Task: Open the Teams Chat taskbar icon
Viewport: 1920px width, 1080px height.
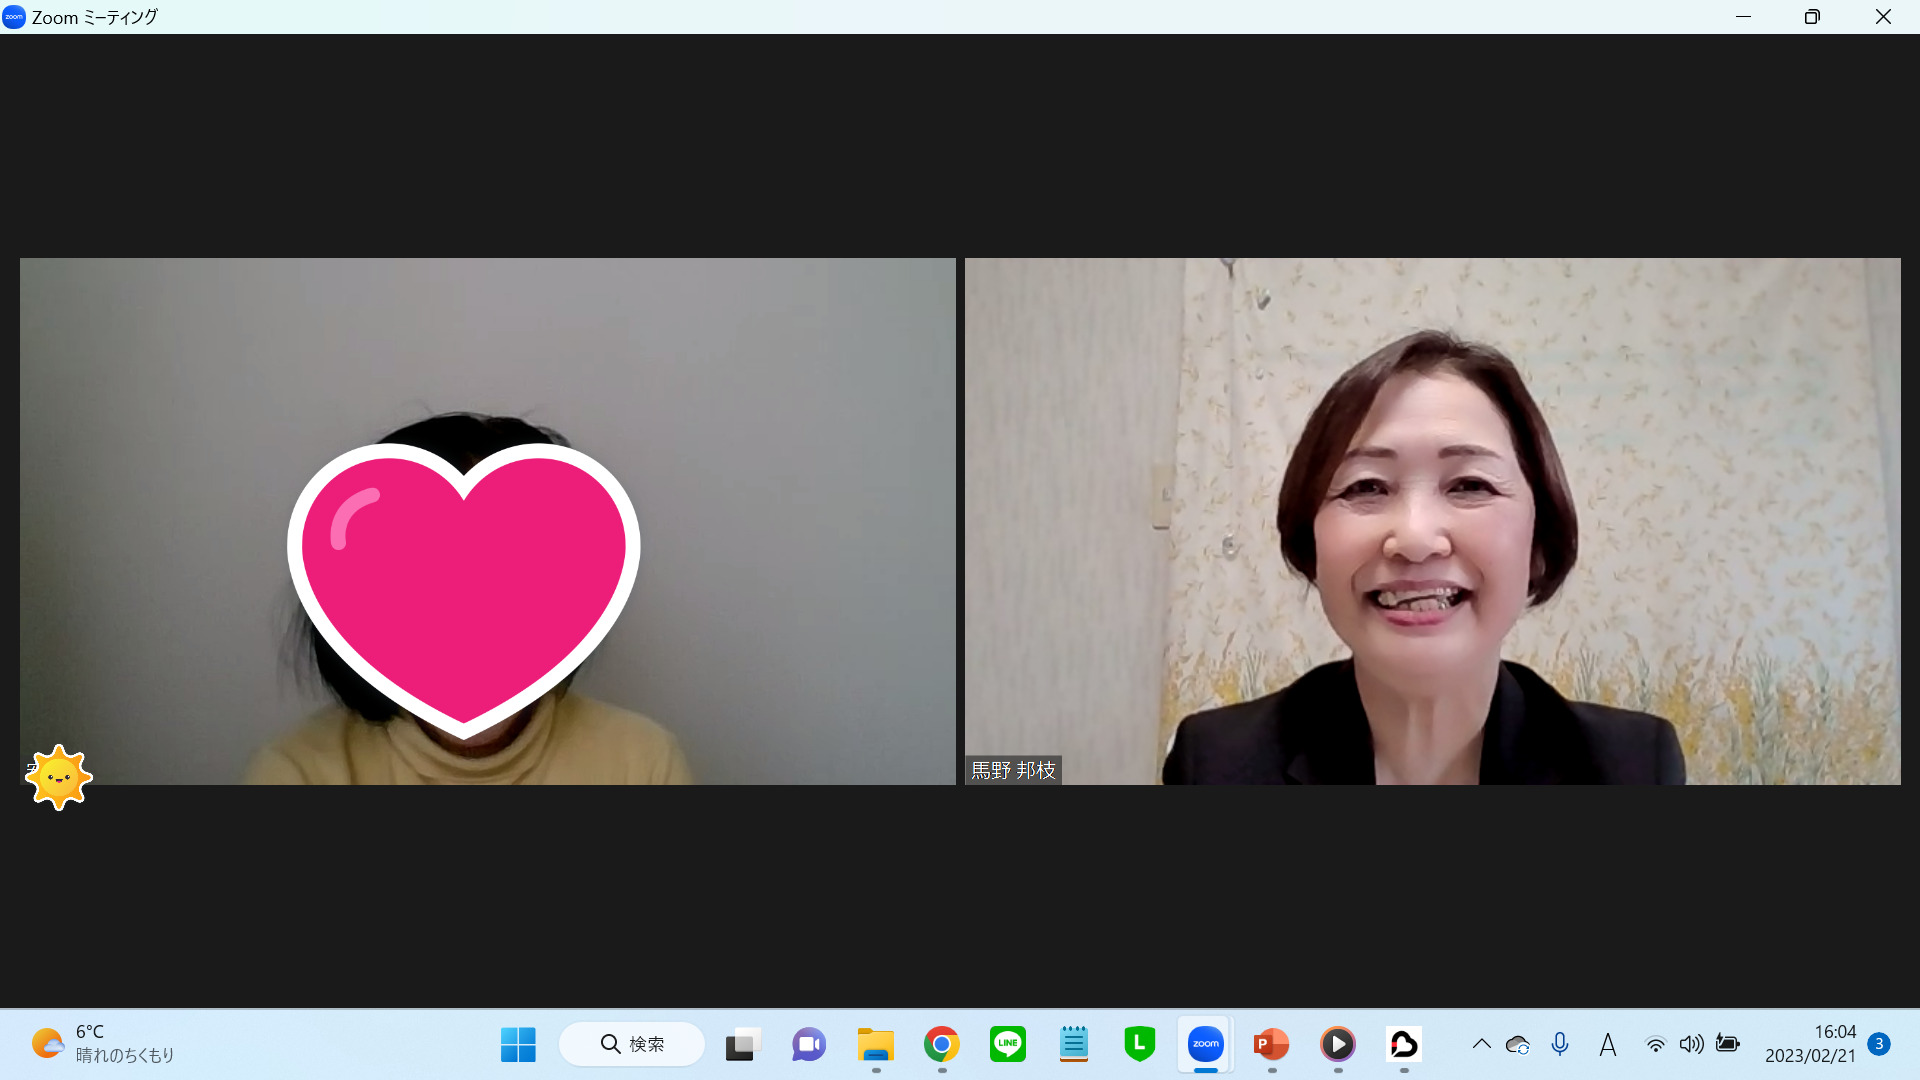Action: (x=808, y=1044)
